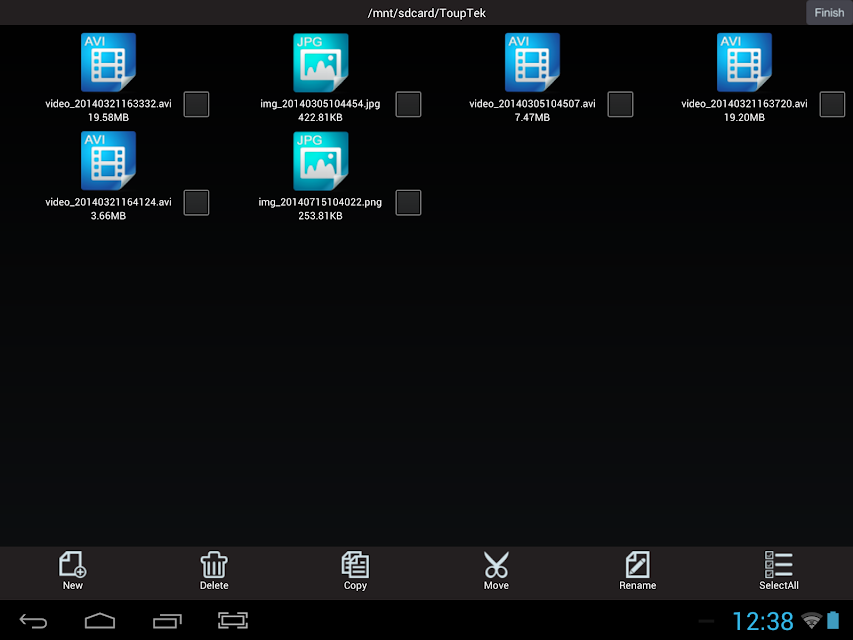The height and width of the screenshot is (640, 853).
Task: Open the AVI icon for video_20140321163720.avi
Action: tap(744, 62)
